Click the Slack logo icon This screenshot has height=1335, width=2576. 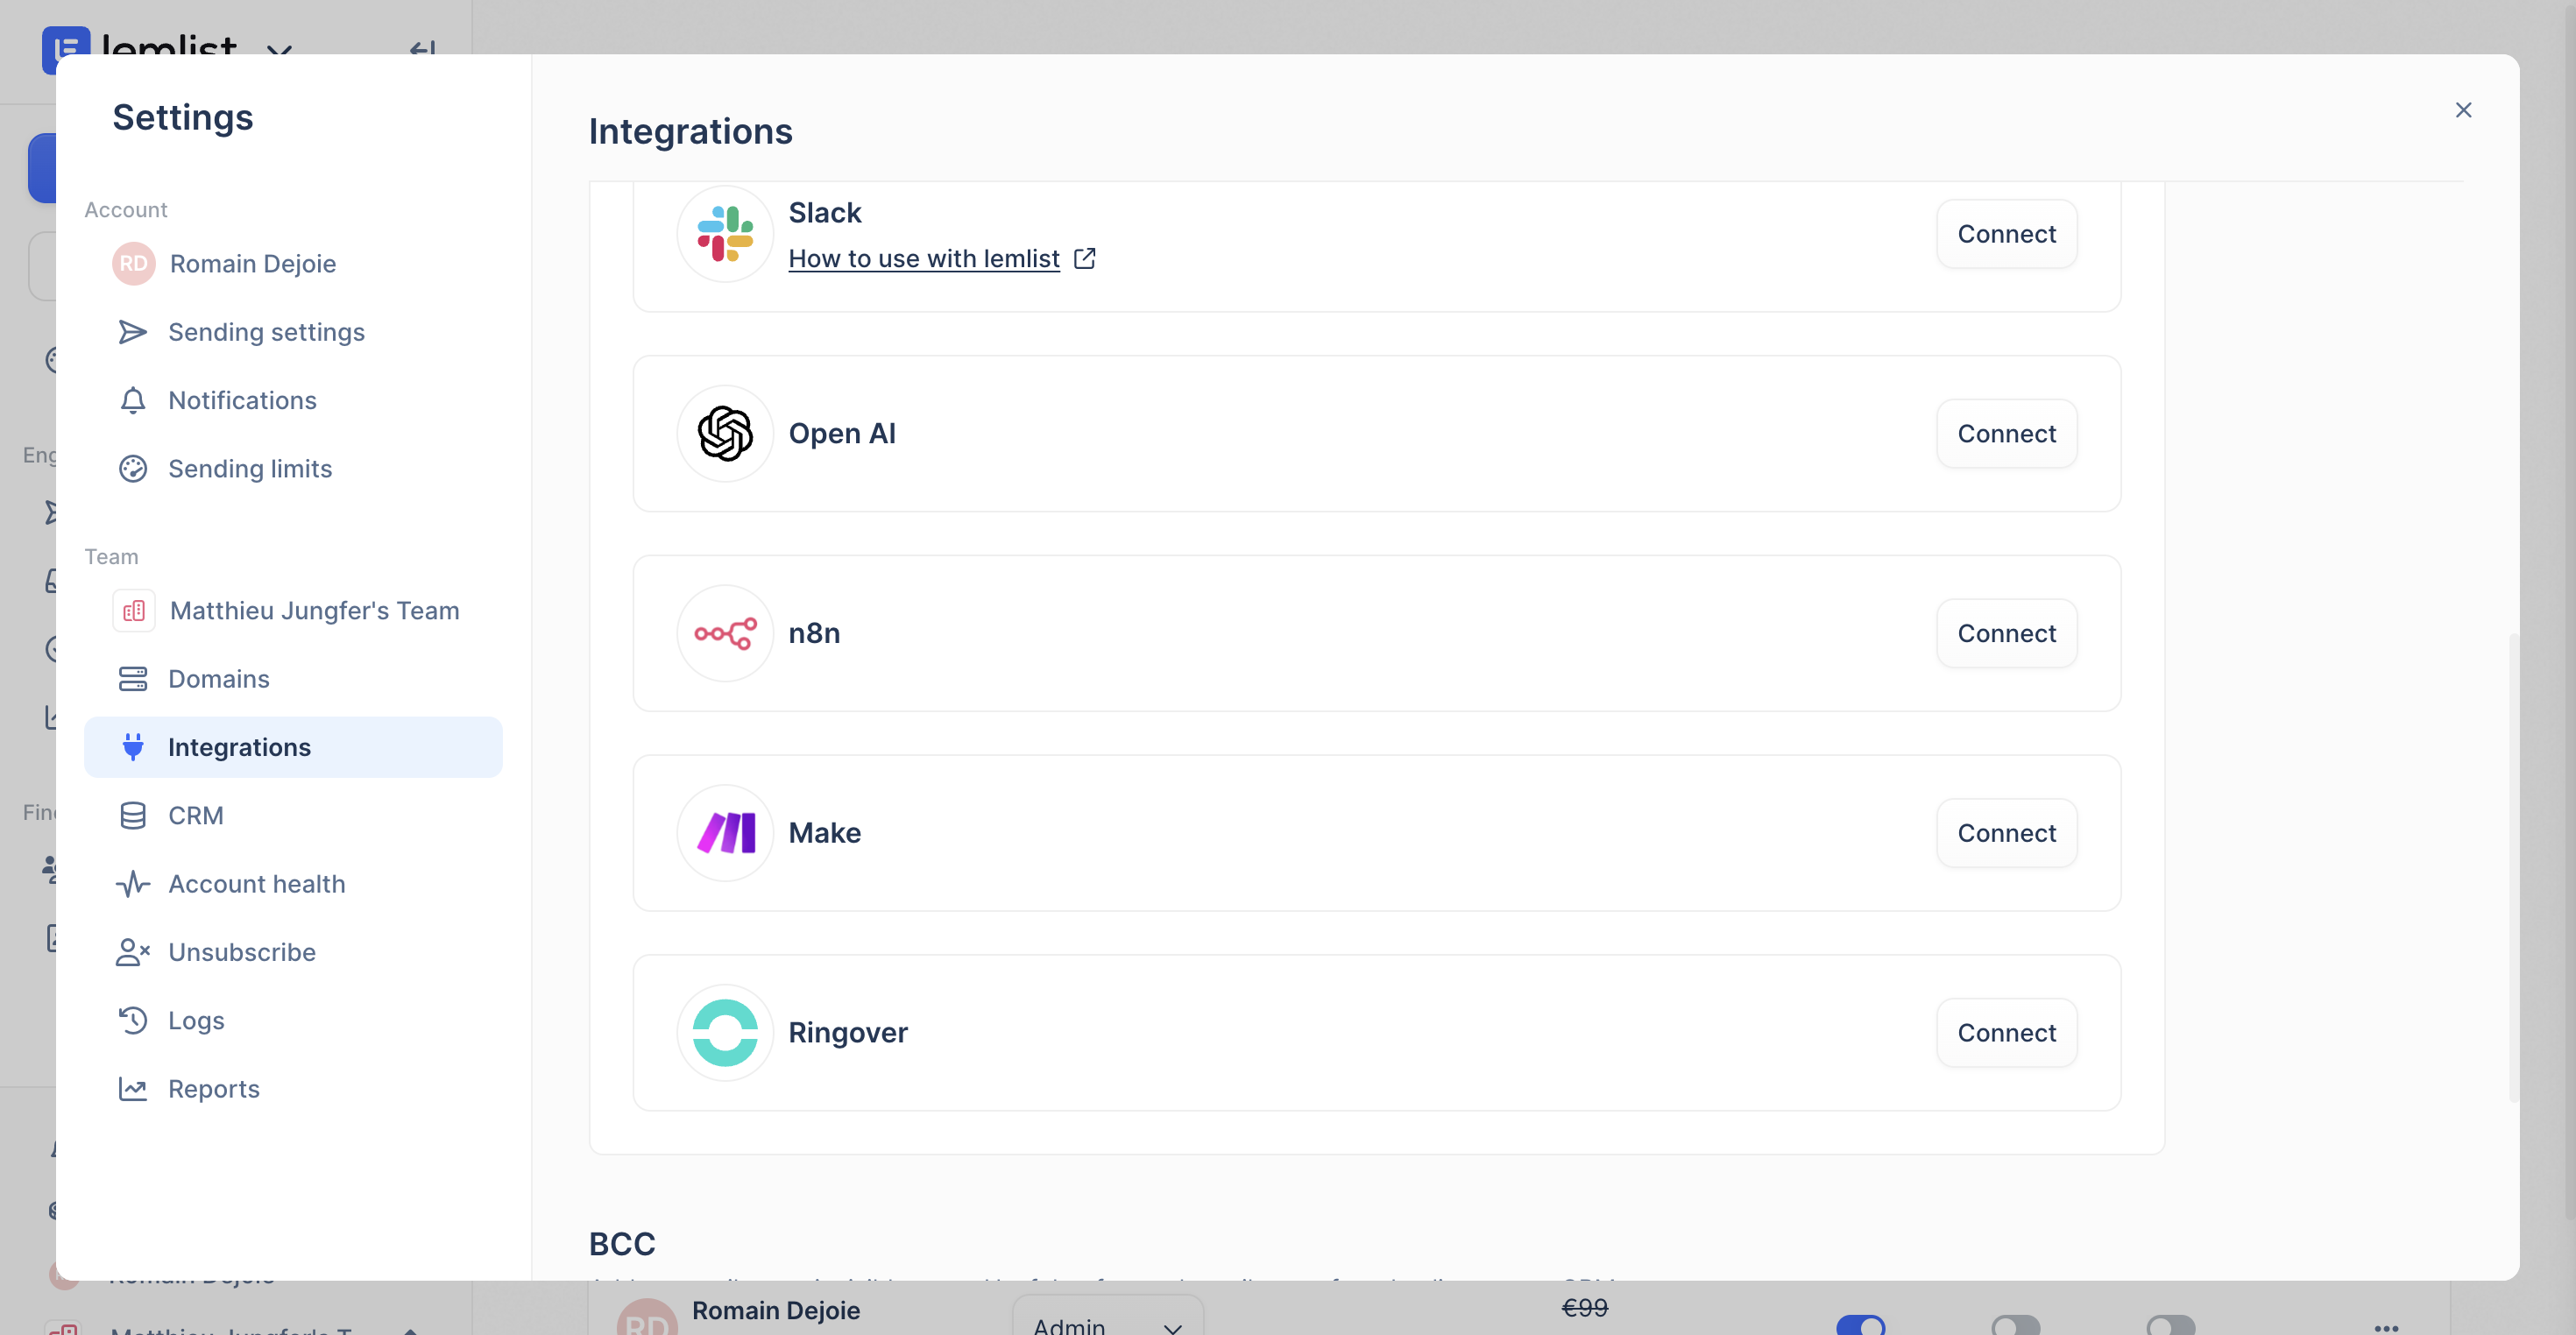(725, 233)
